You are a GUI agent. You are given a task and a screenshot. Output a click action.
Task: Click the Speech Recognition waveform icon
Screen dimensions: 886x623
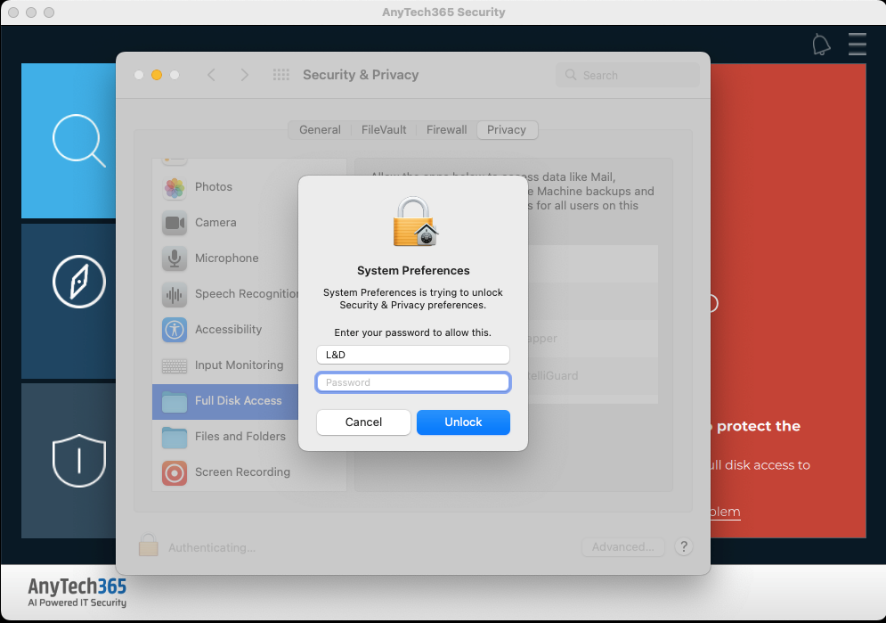(175, 294)
